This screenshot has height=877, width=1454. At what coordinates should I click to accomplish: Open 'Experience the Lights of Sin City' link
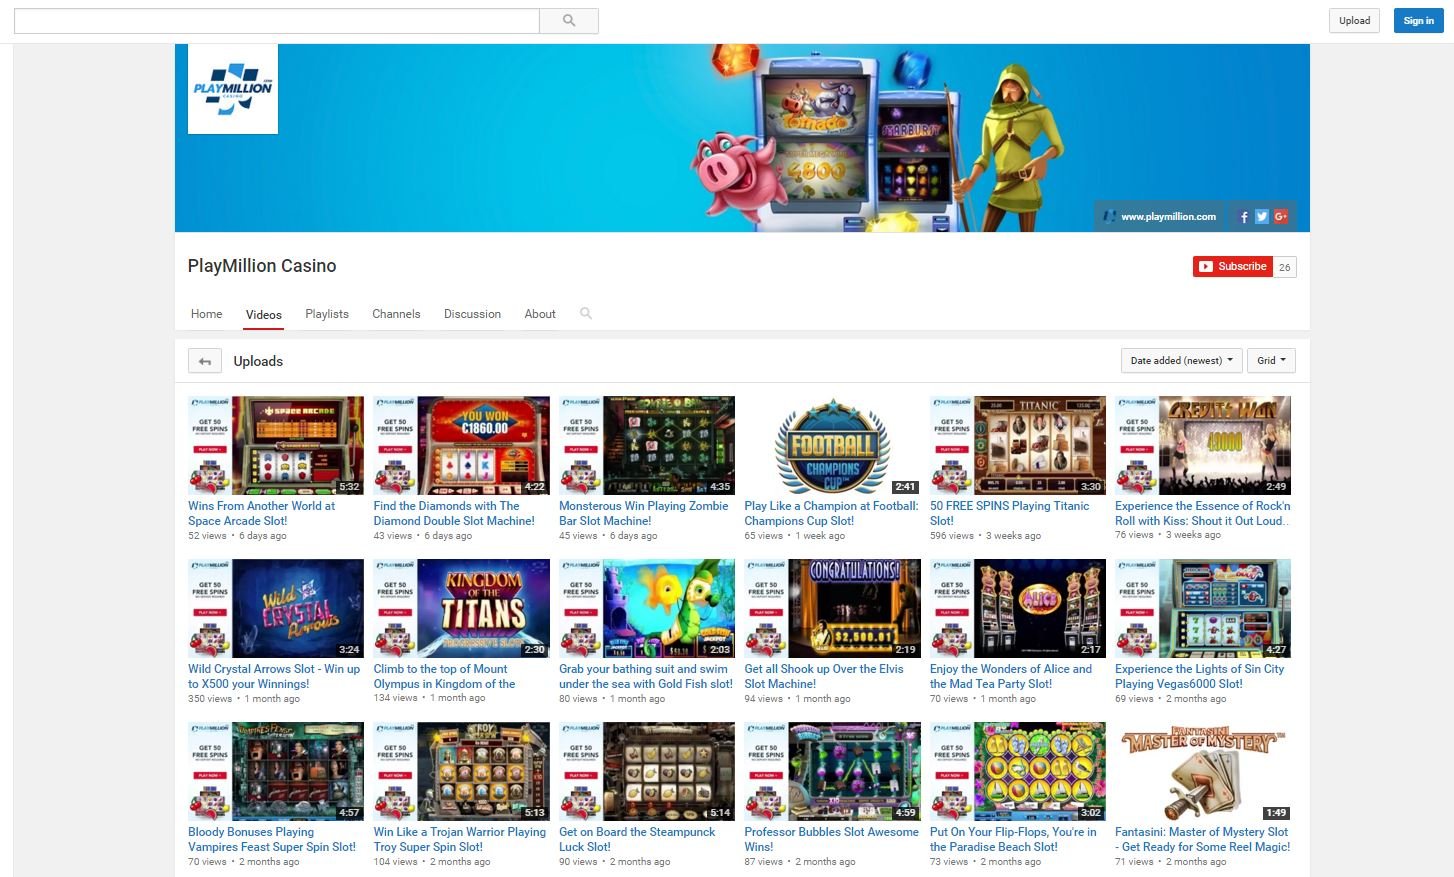click(x=1200, y=677)
